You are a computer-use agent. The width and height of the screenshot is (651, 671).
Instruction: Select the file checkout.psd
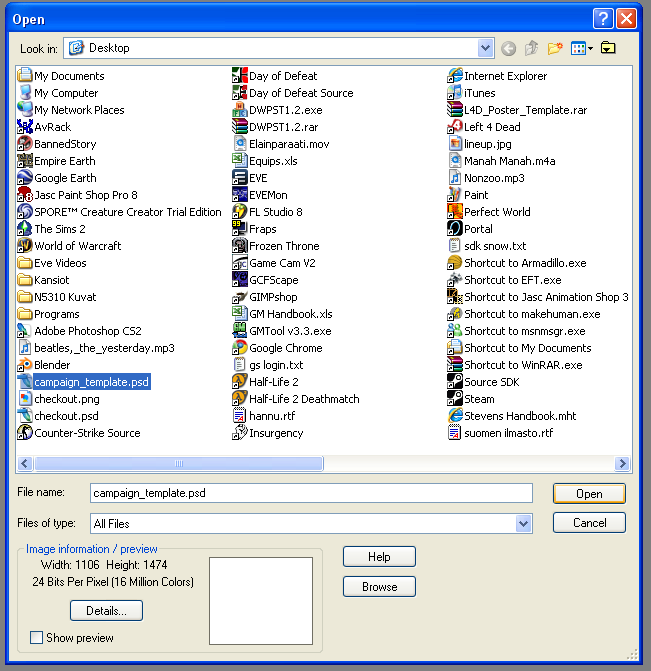58,416
